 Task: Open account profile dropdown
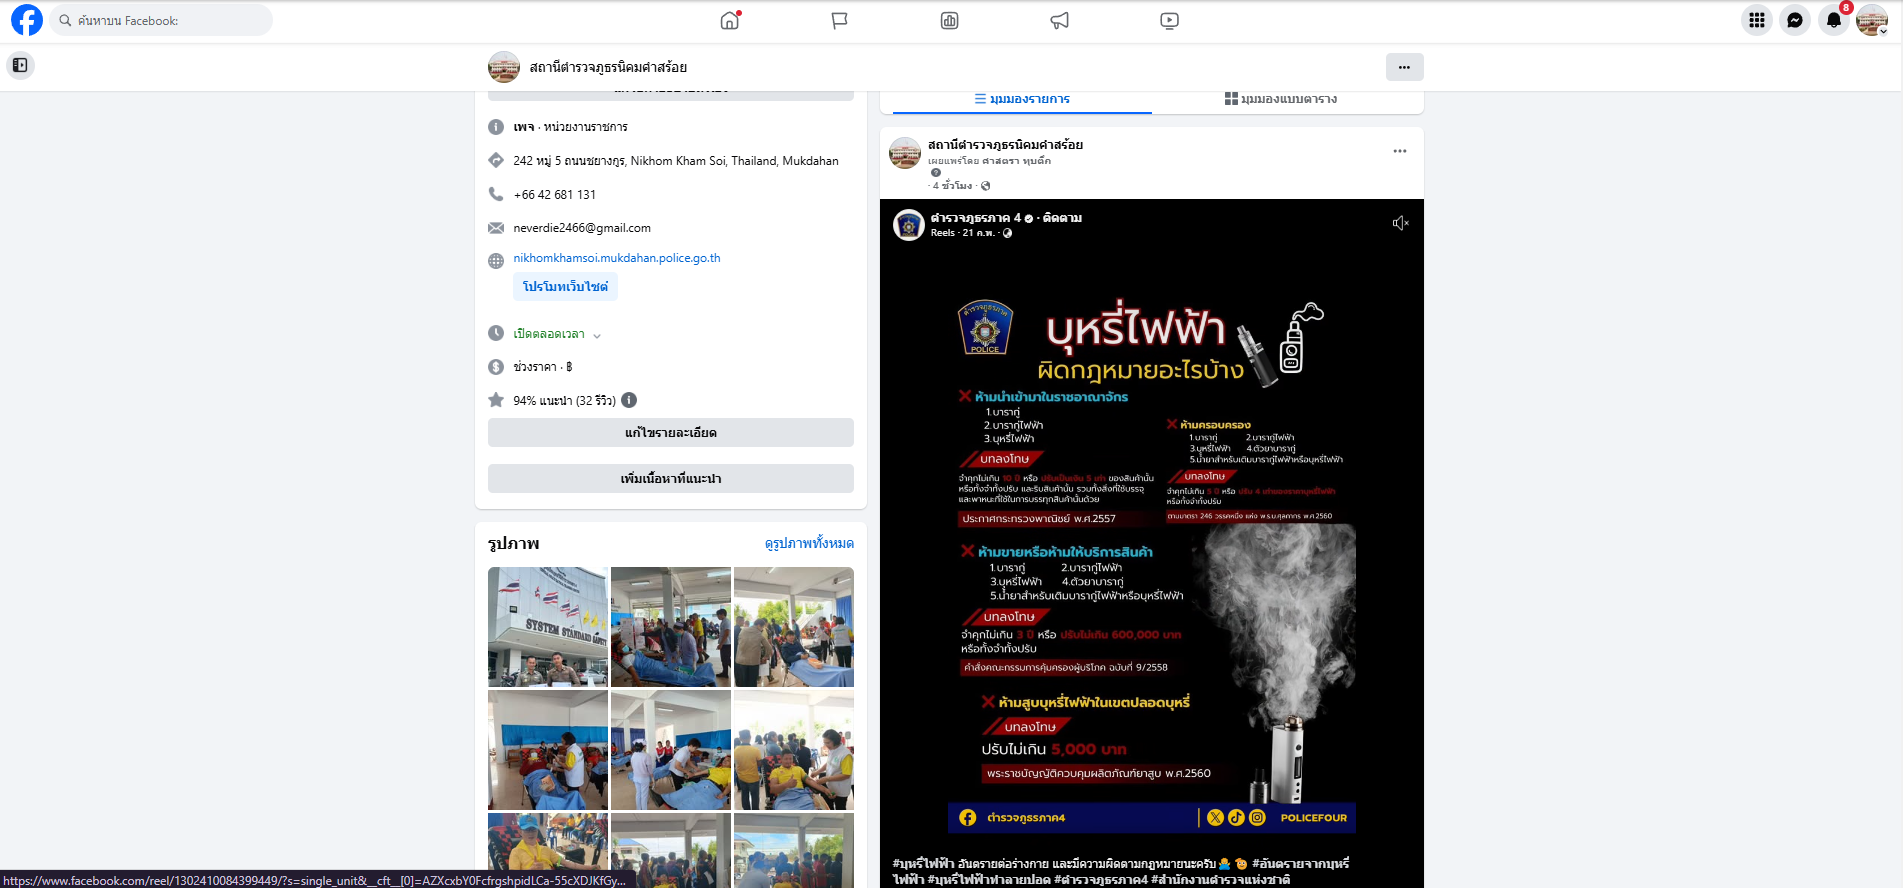[x=1871, y=20]
